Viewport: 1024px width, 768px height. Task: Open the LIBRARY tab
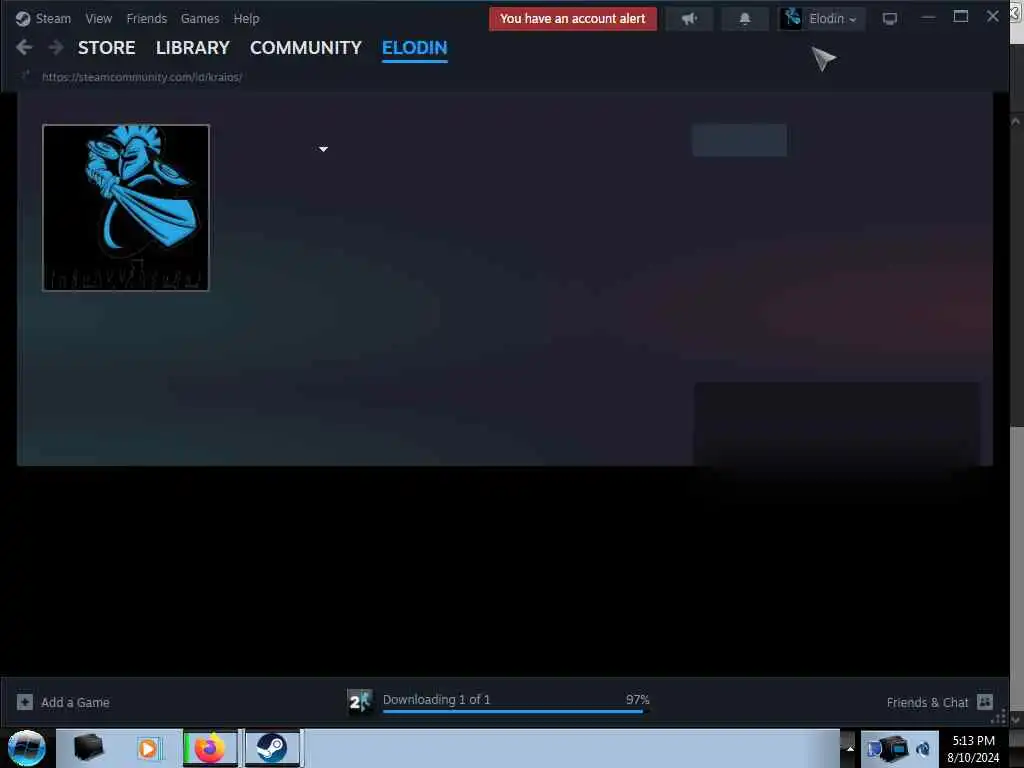(x=193, y=48)
